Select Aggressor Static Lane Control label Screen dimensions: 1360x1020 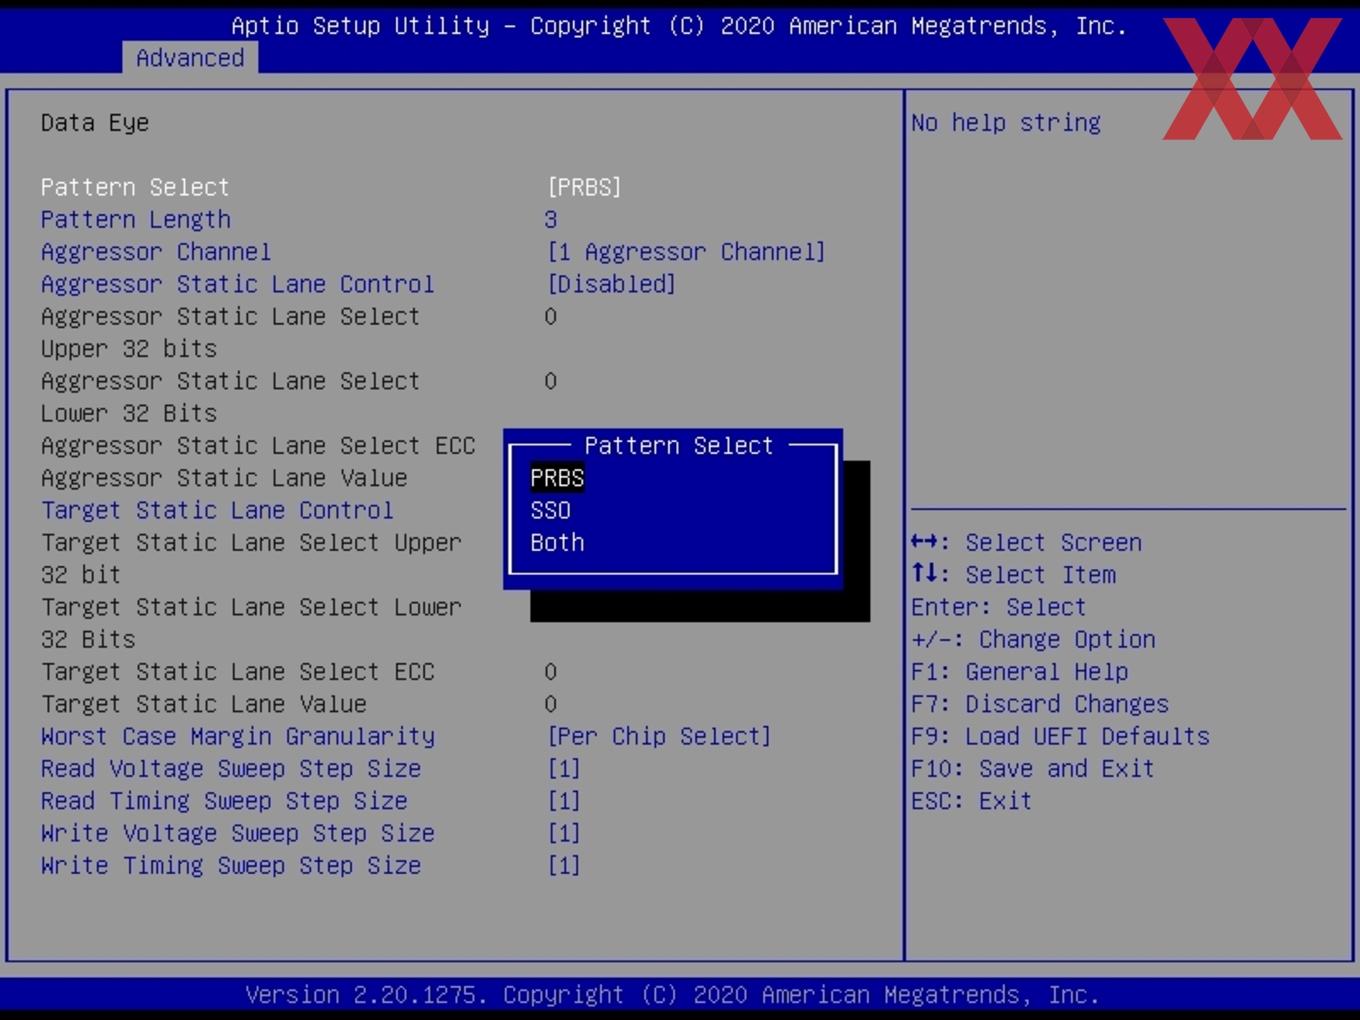coord(237,284)
